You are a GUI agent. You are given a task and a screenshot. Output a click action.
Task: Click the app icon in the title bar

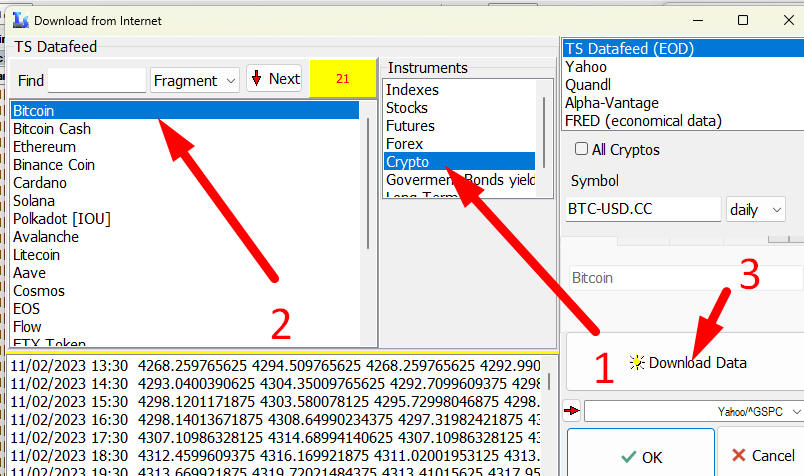pos(18,20)
